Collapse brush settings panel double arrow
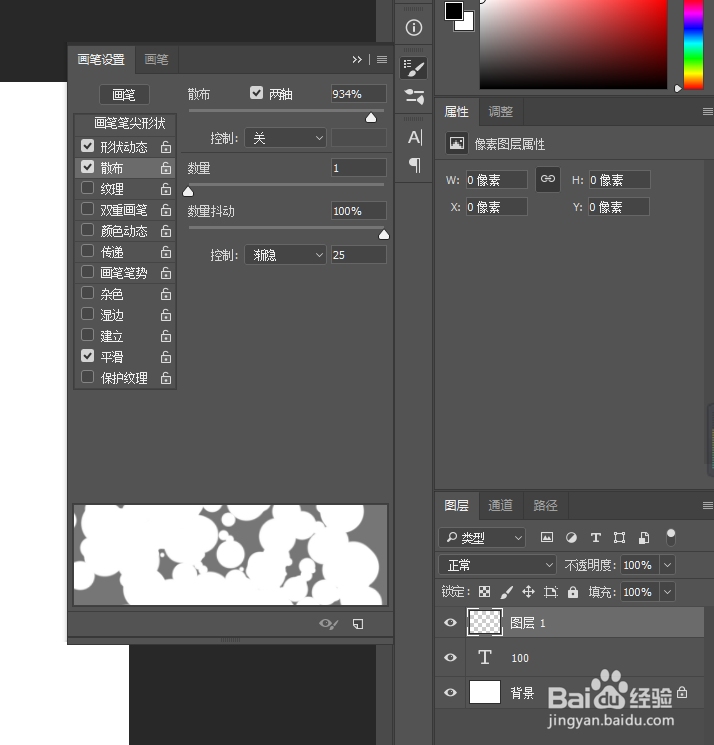The width and height of the screenshot is (714, 745). coord(357,59)
